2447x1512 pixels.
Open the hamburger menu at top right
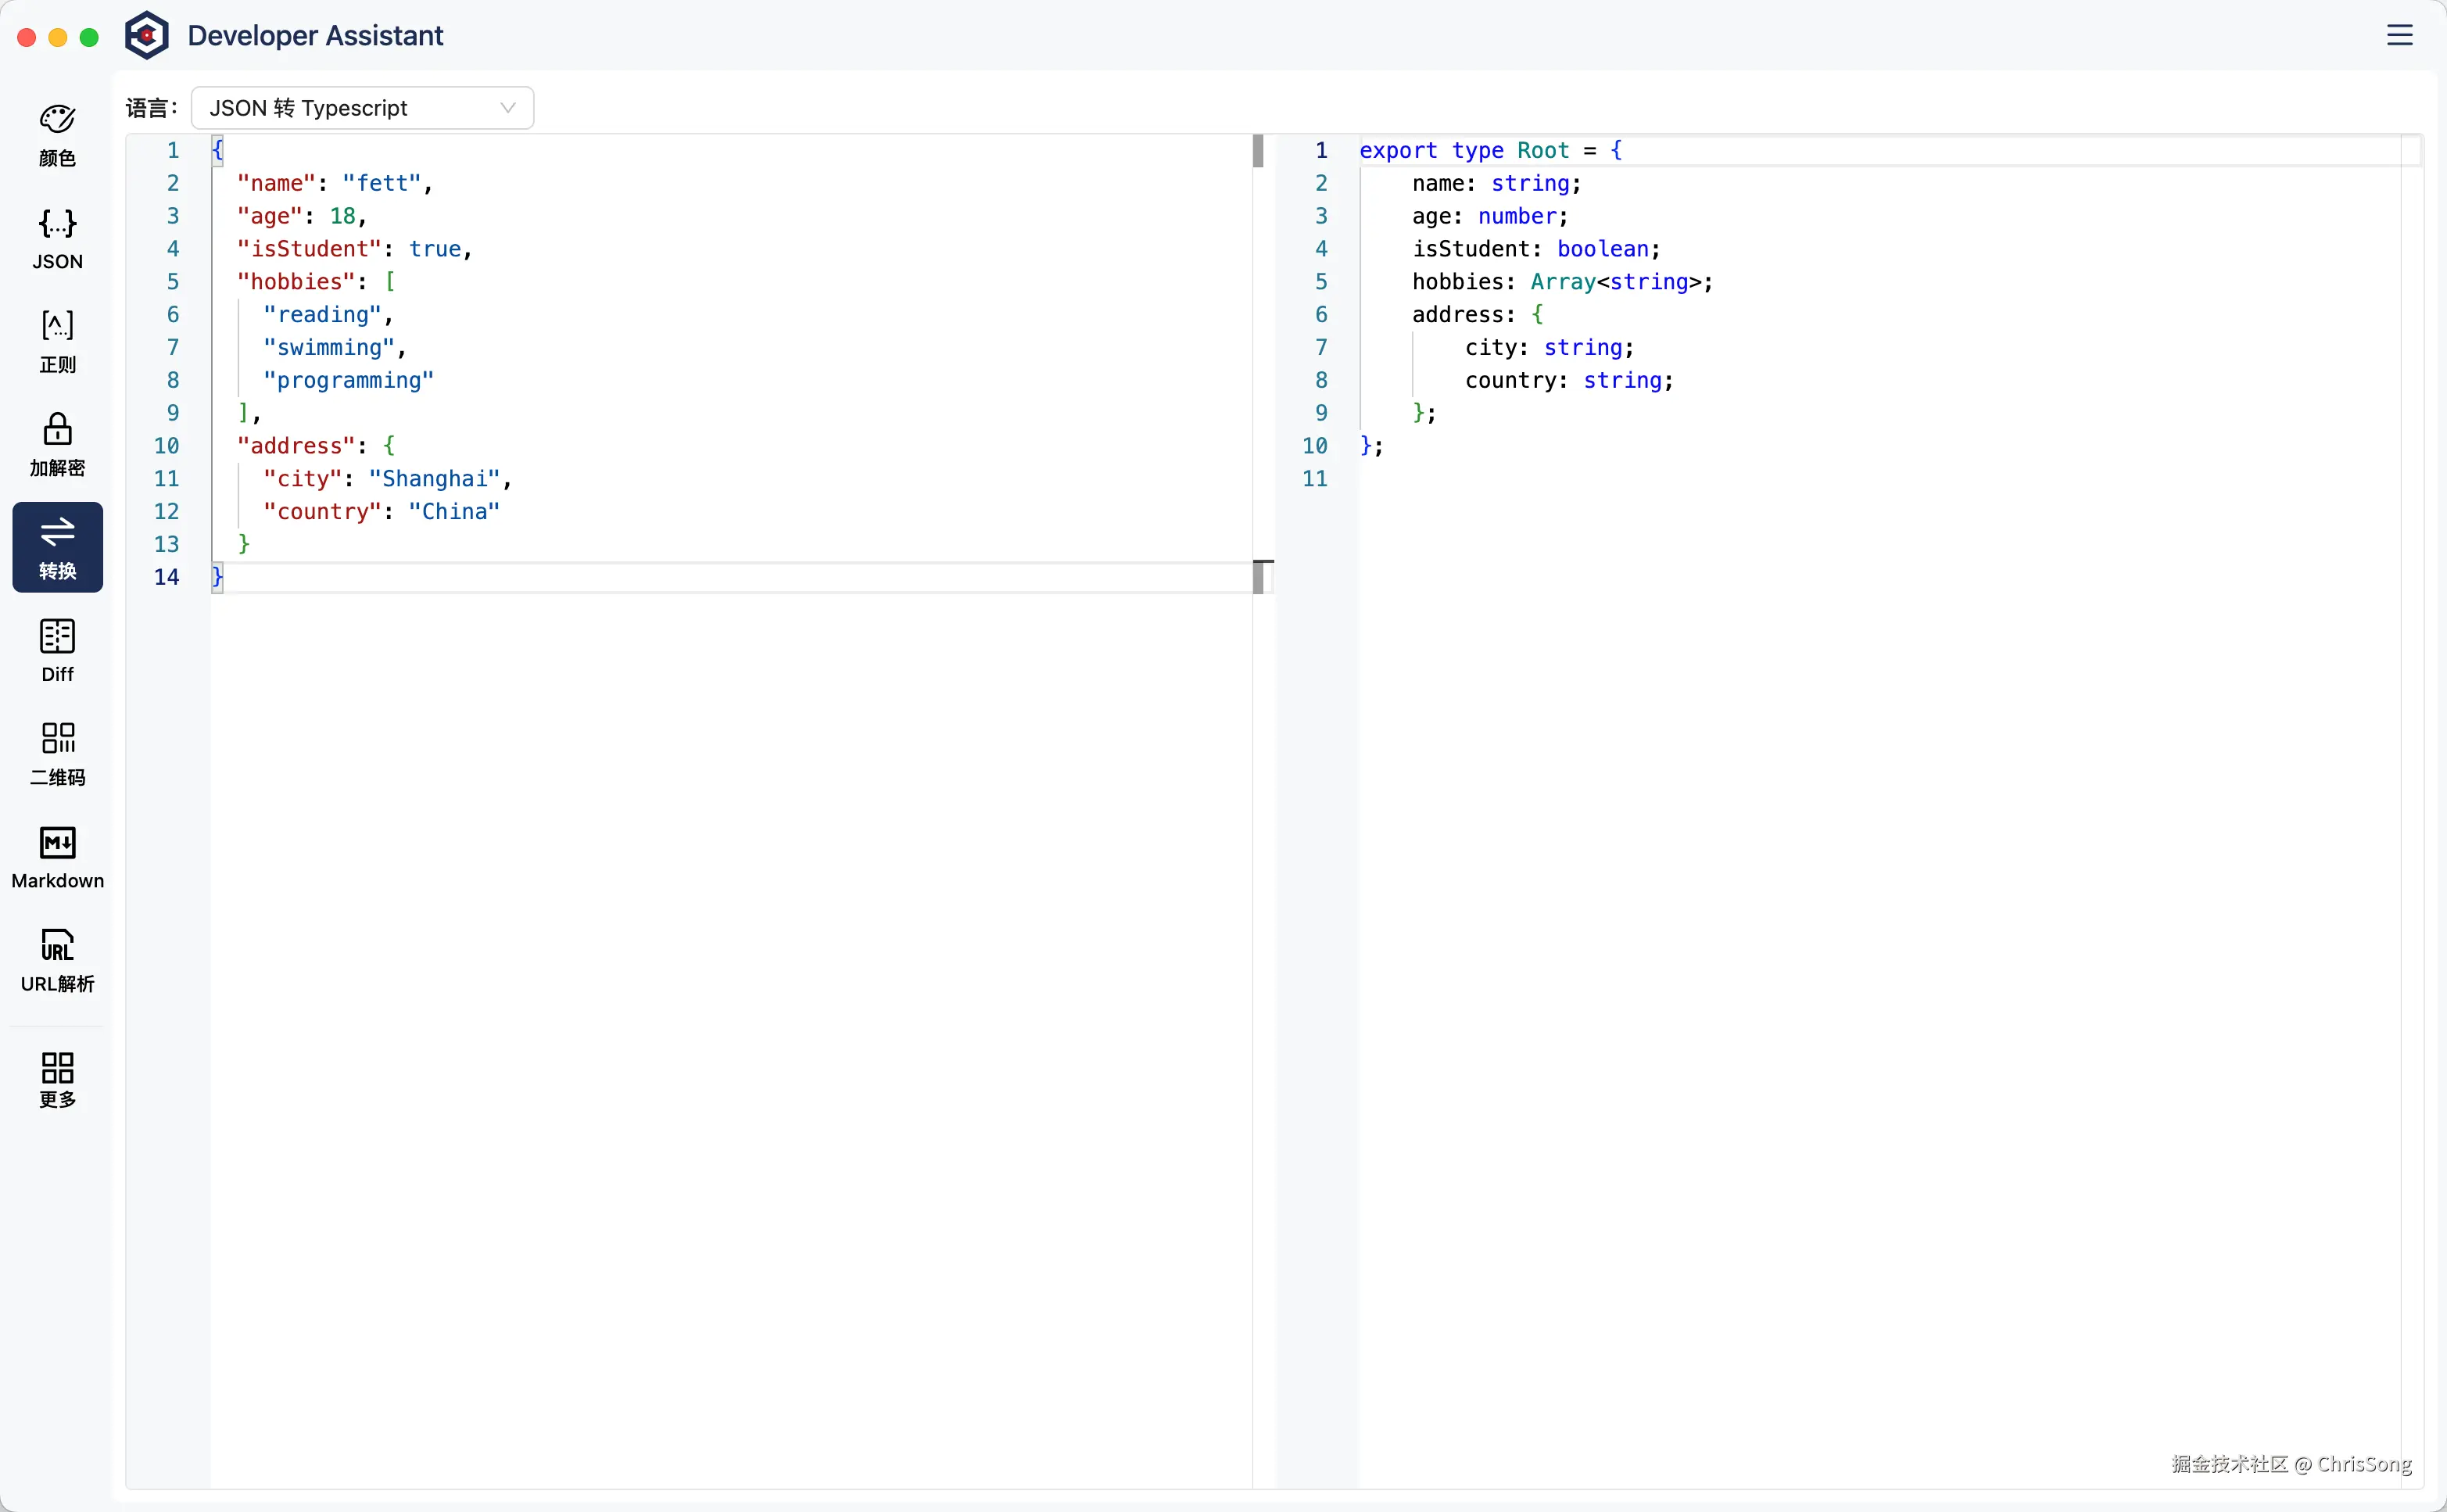(2399, 36)
